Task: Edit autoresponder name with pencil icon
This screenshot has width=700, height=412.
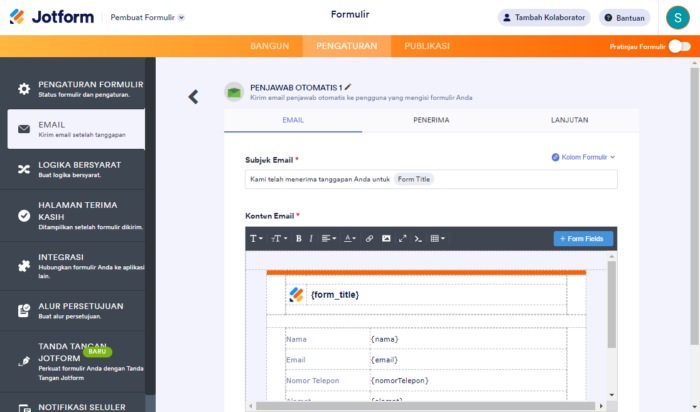Action: [348, 87]
